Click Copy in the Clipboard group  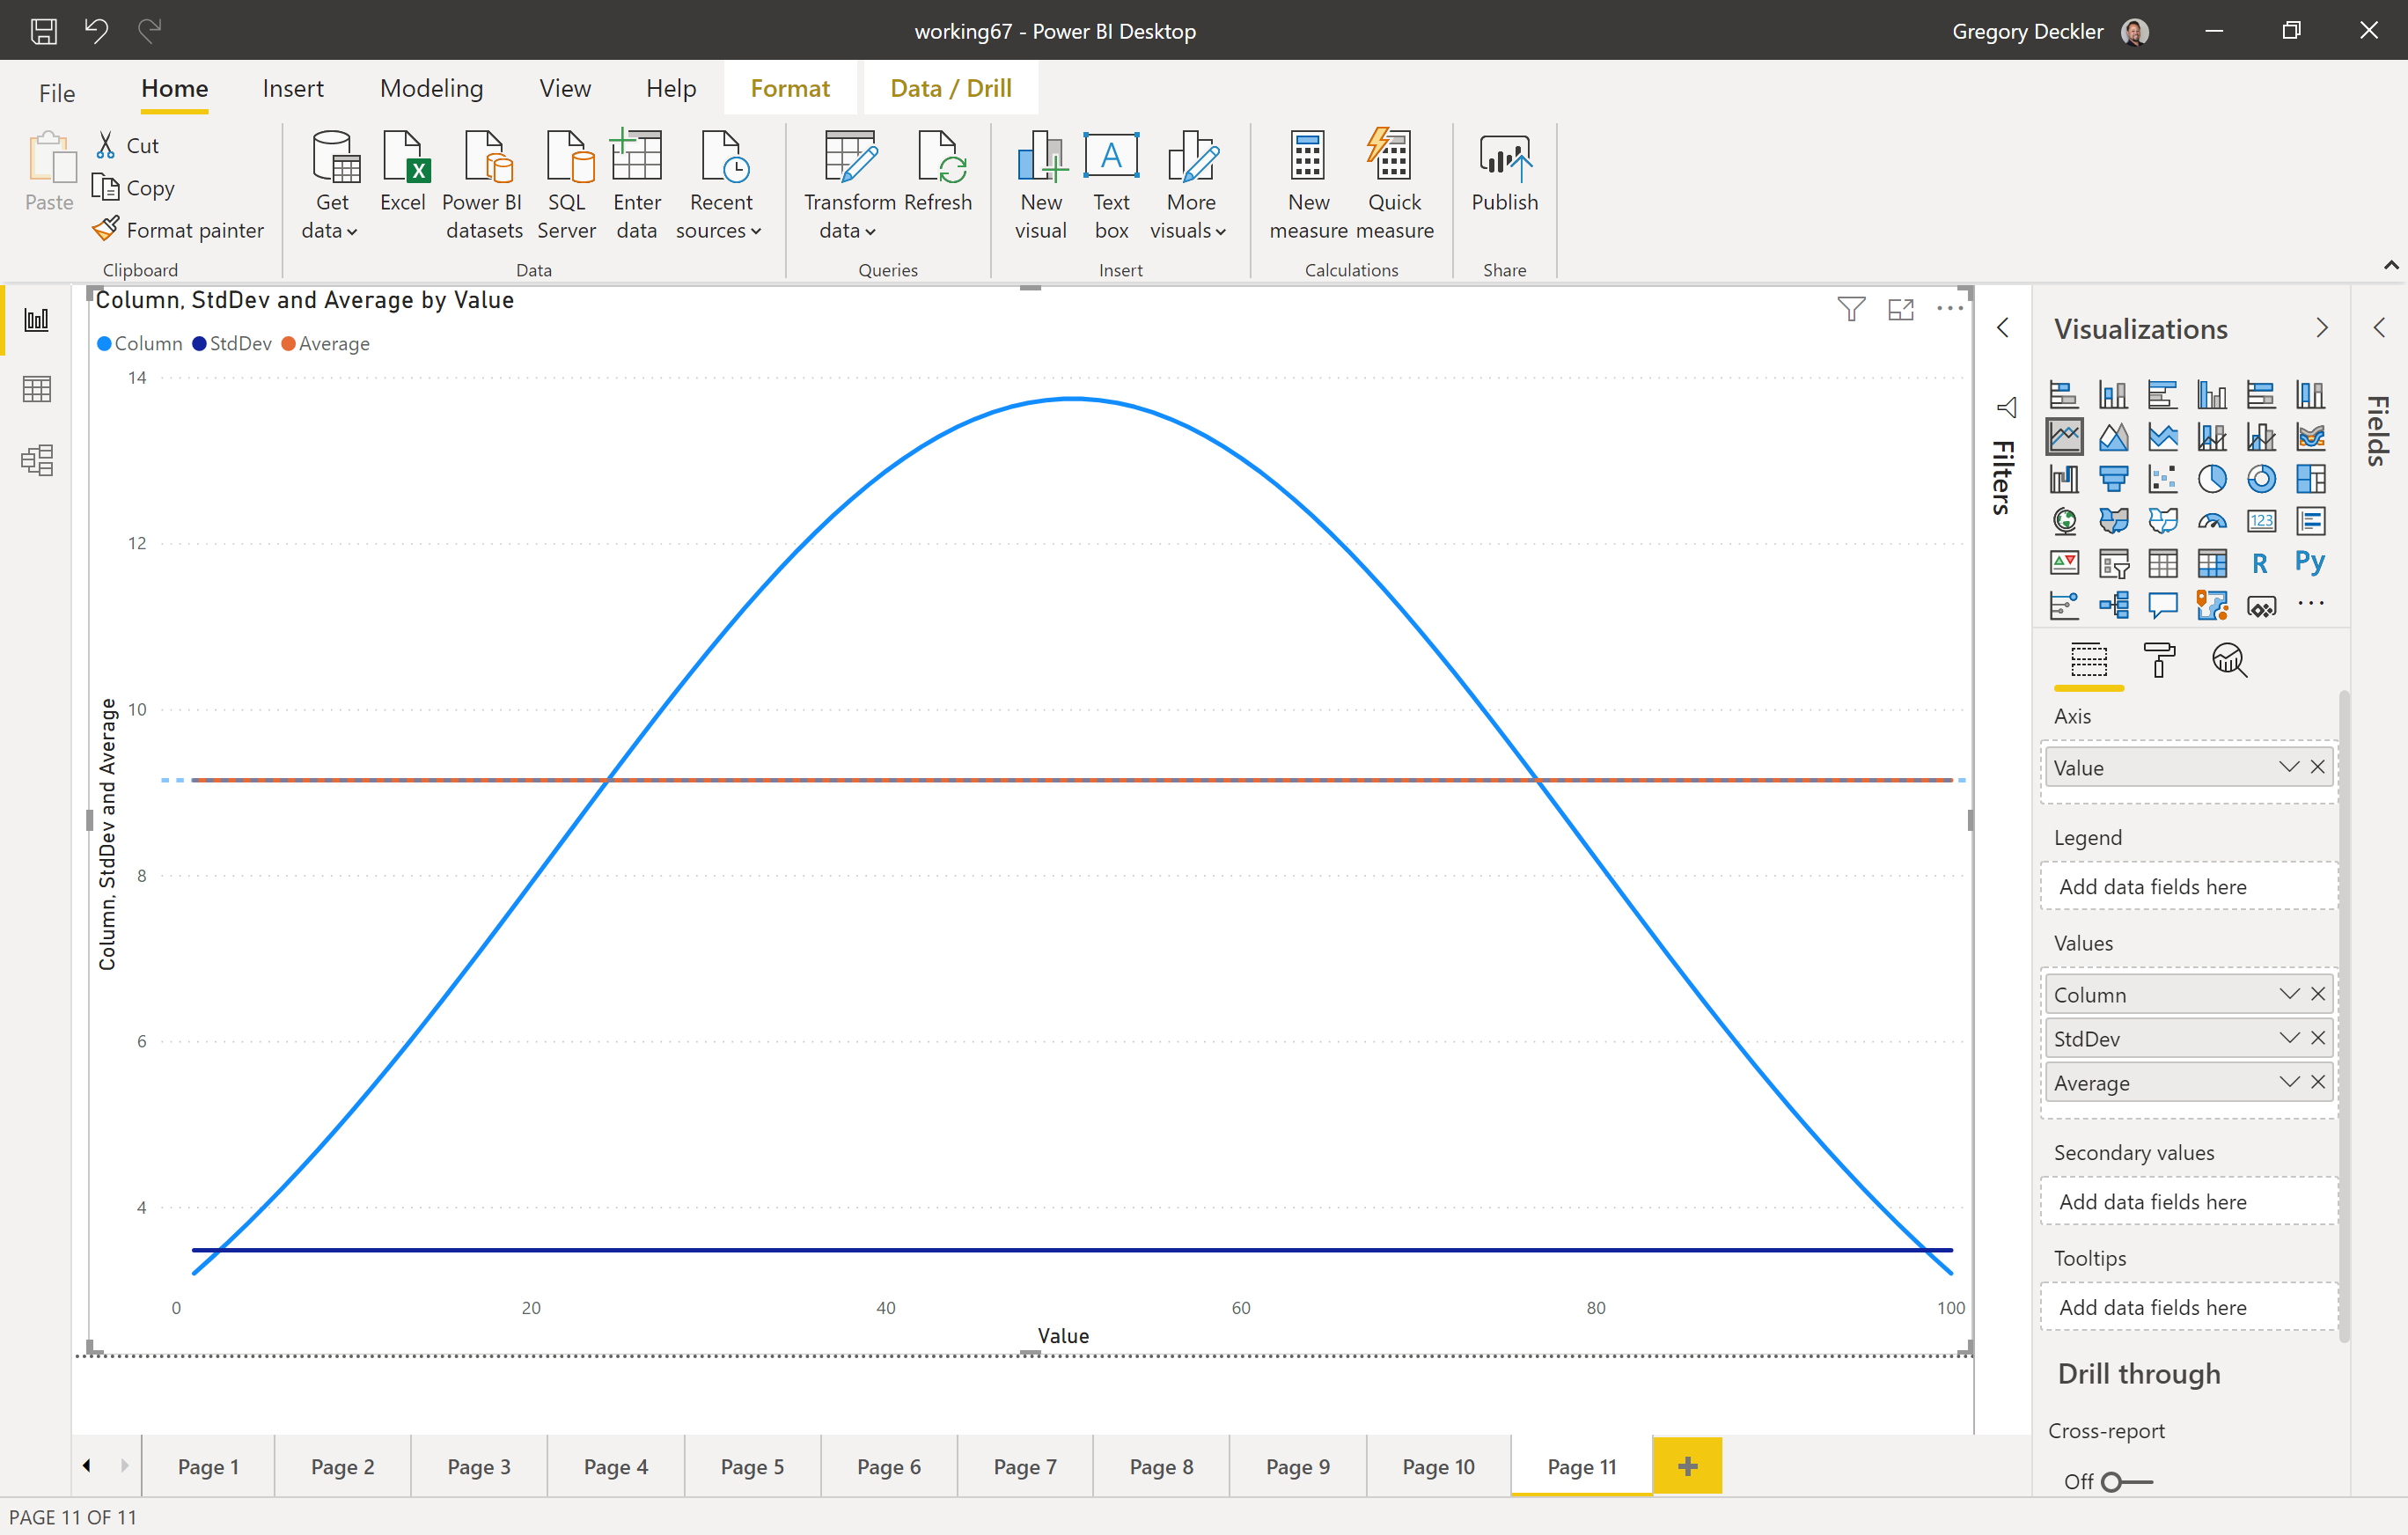point(134,188)
